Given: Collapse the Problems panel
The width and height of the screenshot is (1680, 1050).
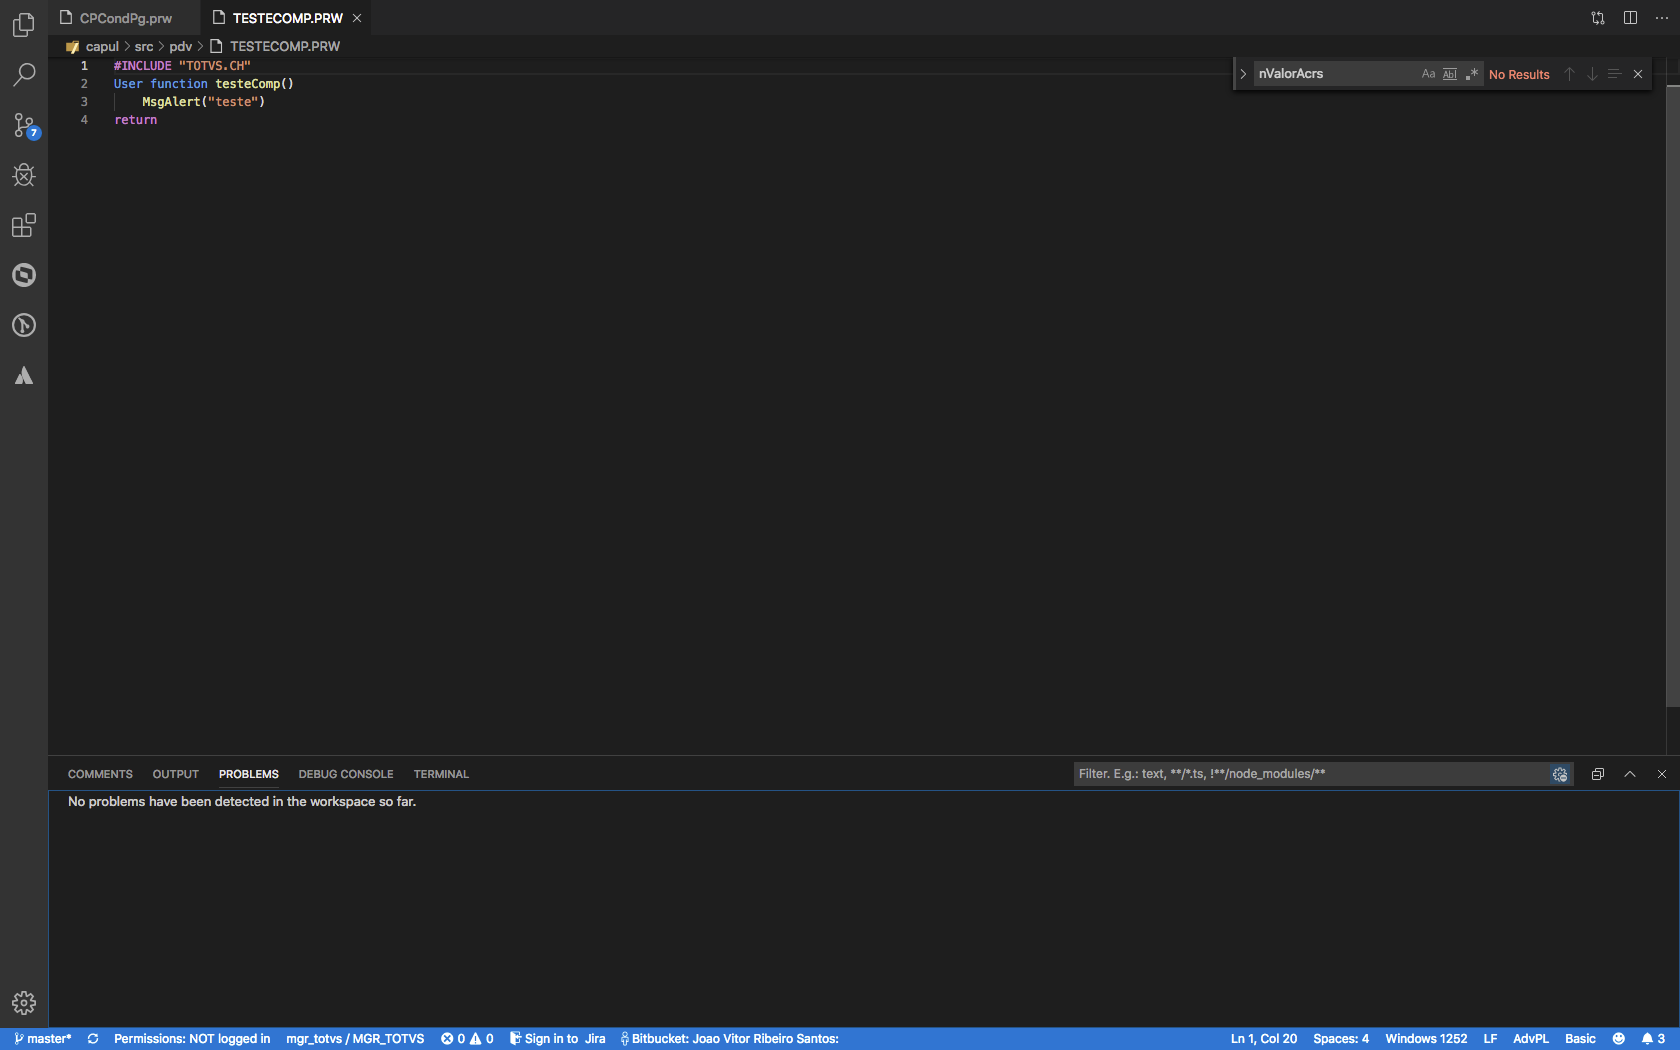Looking at the screenshot, I should 1629,773.
